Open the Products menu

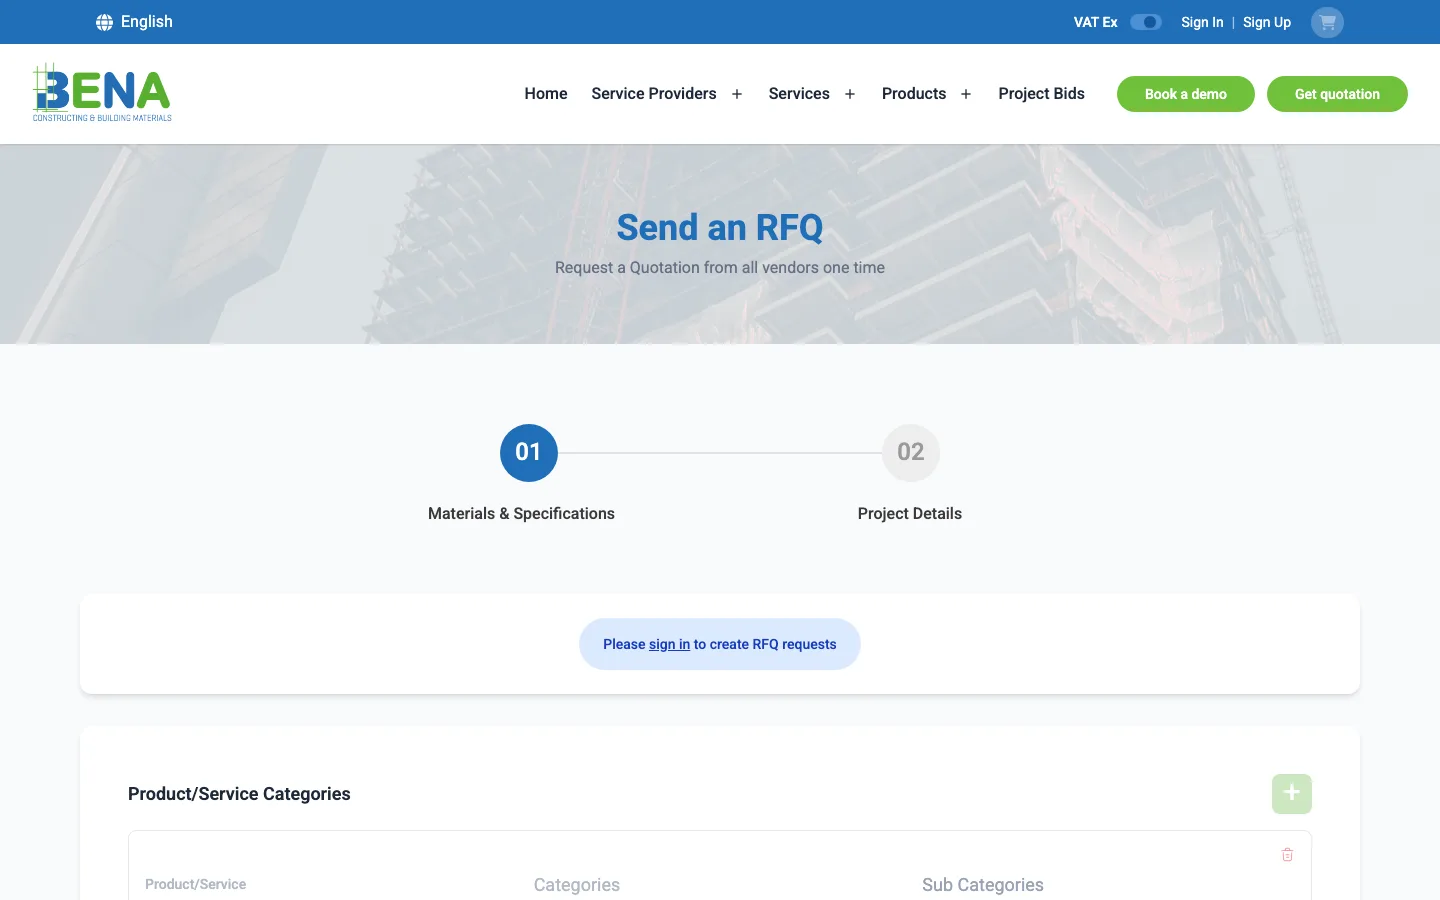[x=914, y=94]
